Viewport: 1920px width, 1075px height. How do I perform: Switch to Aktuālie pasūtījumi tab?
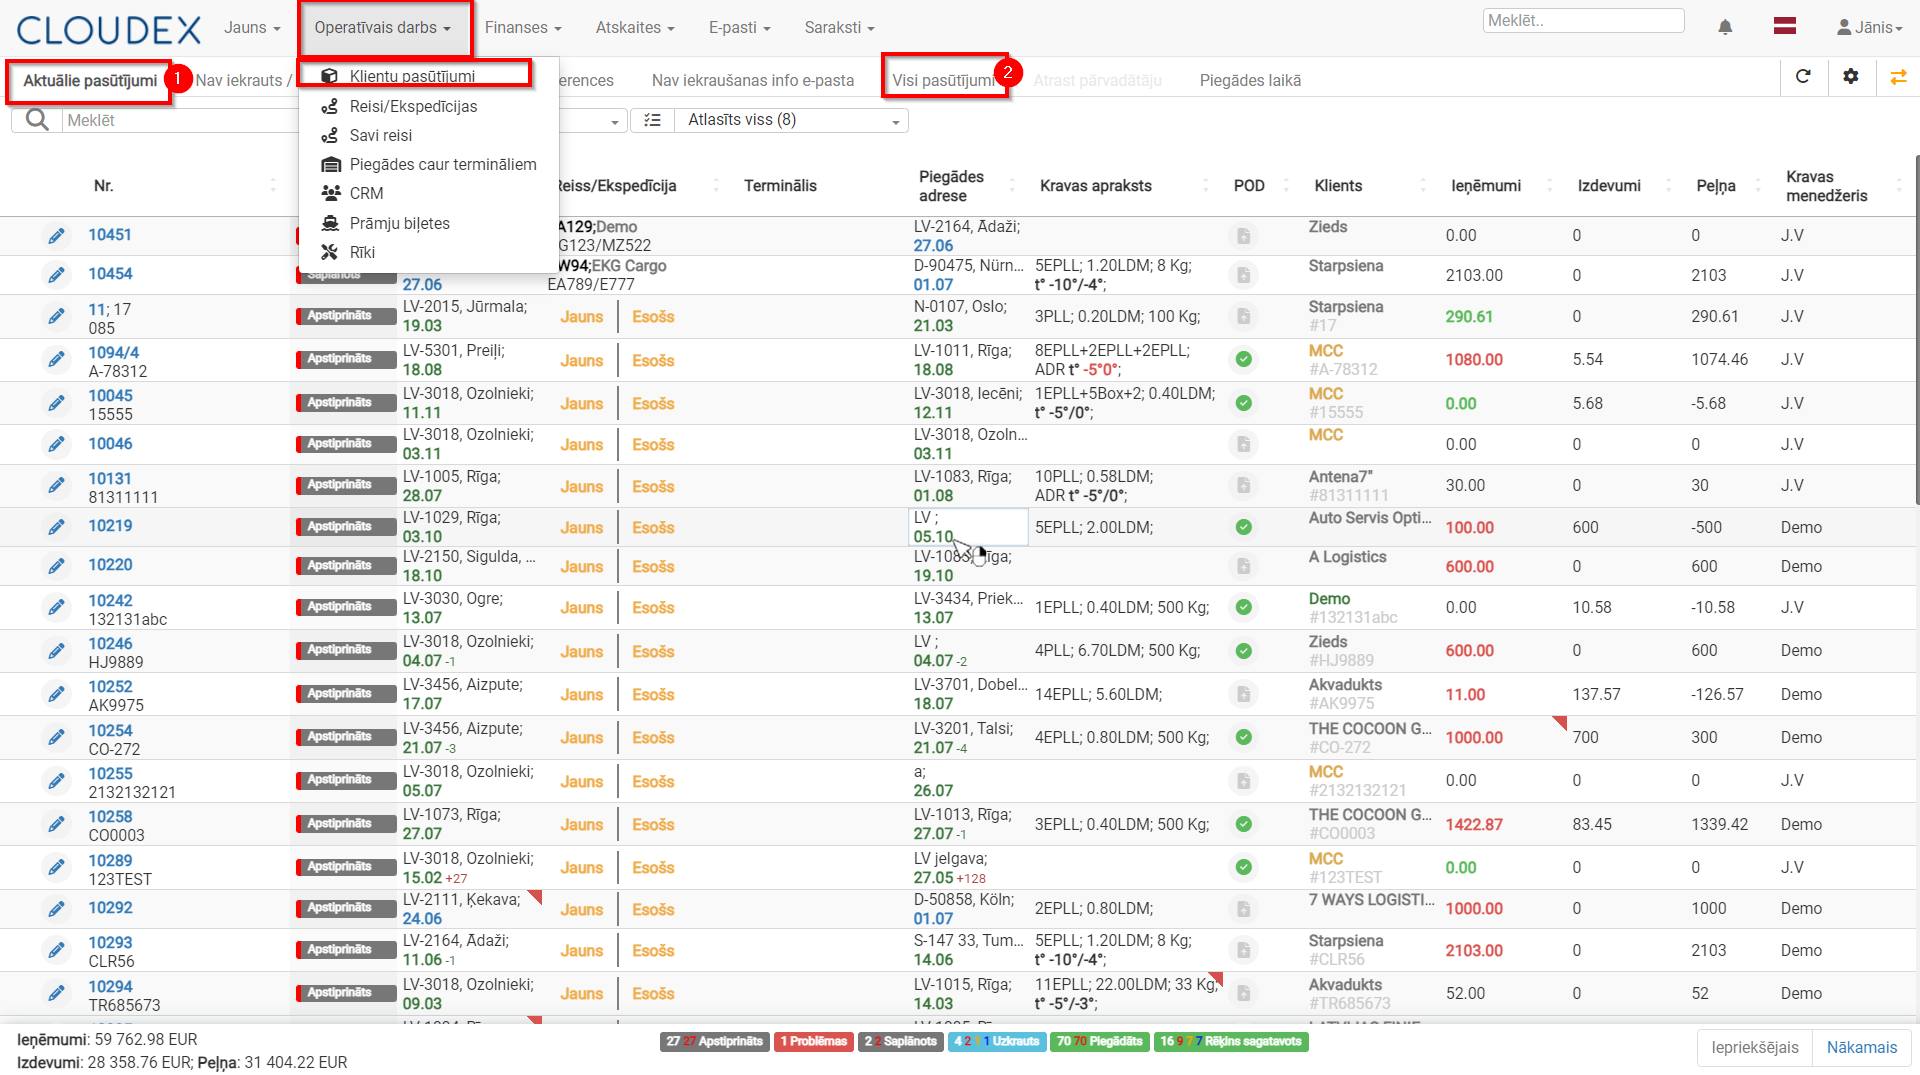(x=90, y=81)
